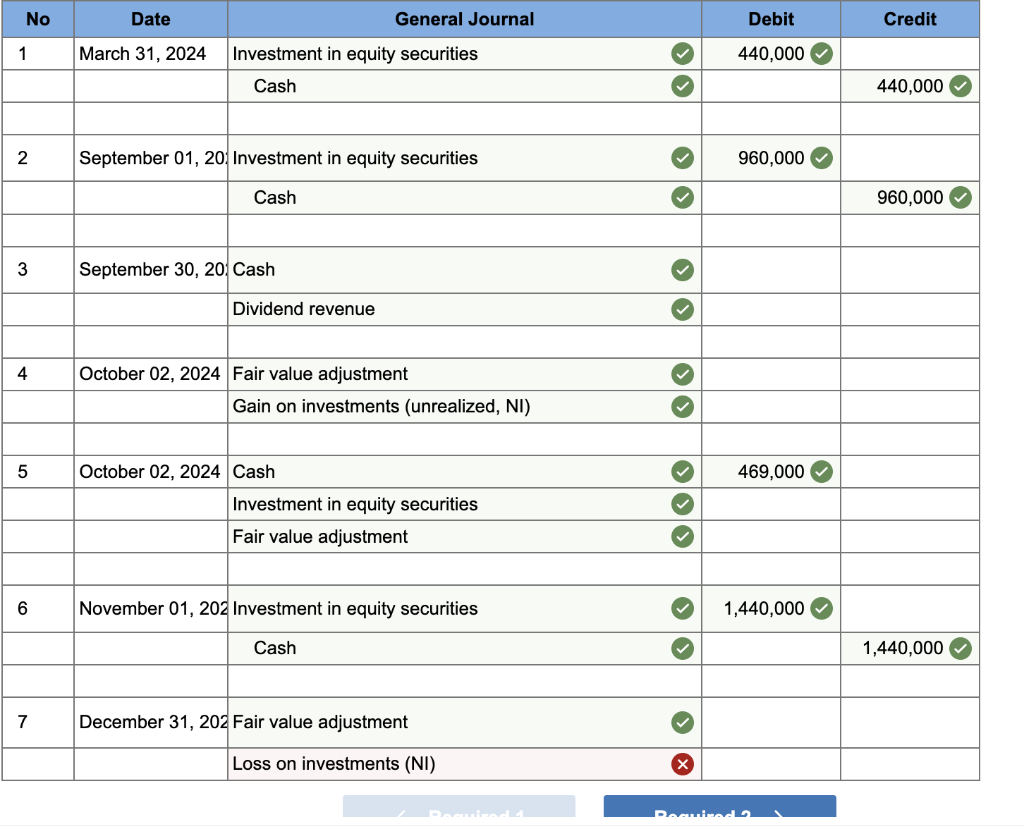
Task: Click green check beside entry 6 Cash account
Action: (682, 649)
